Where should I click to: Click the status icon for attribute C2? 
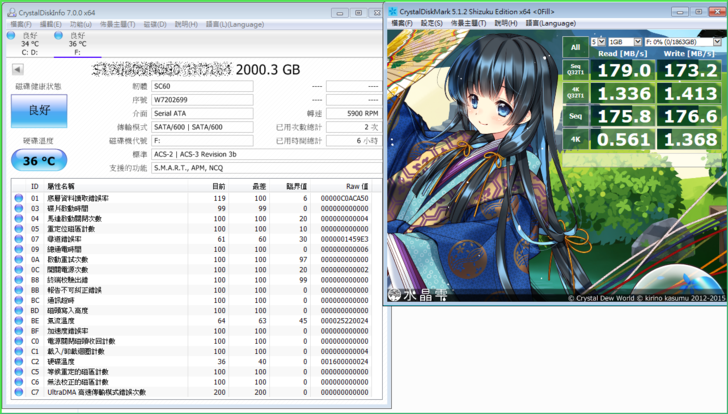tap(19, 362)
